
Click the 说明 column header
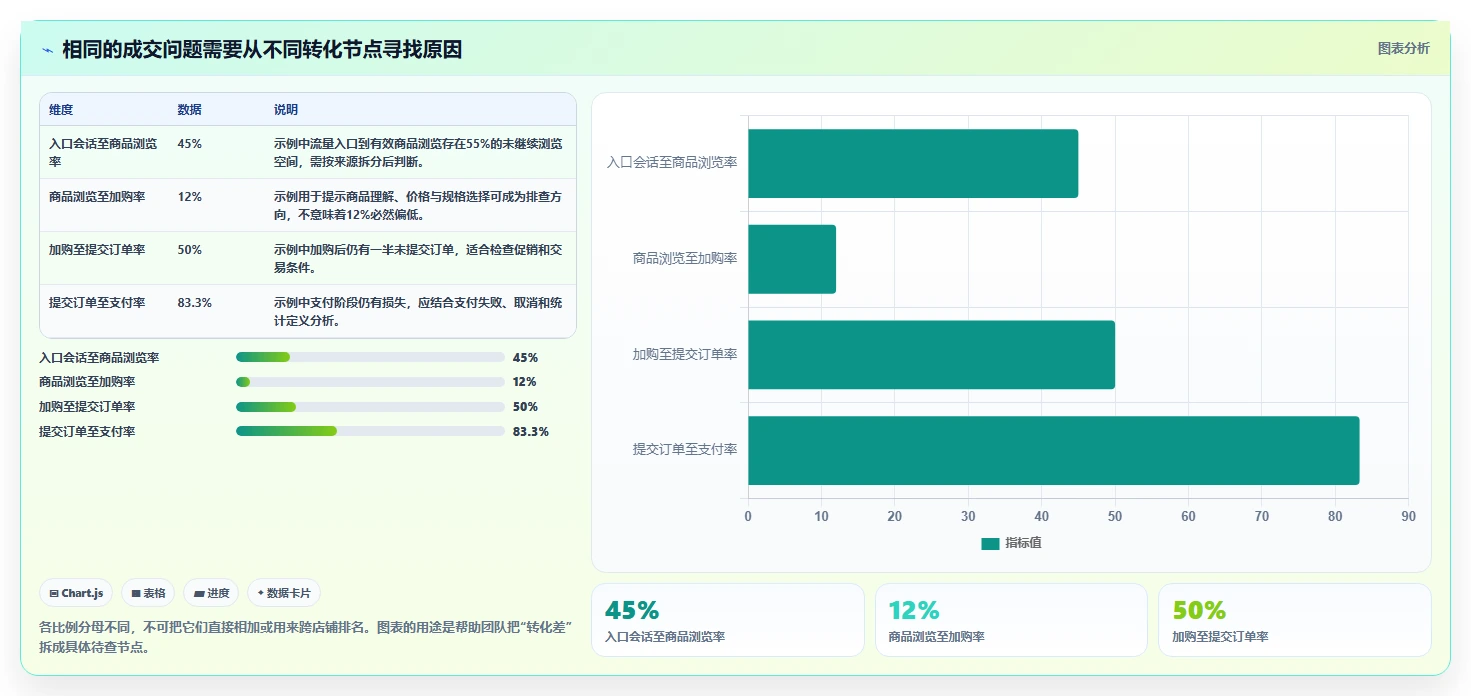286,110
